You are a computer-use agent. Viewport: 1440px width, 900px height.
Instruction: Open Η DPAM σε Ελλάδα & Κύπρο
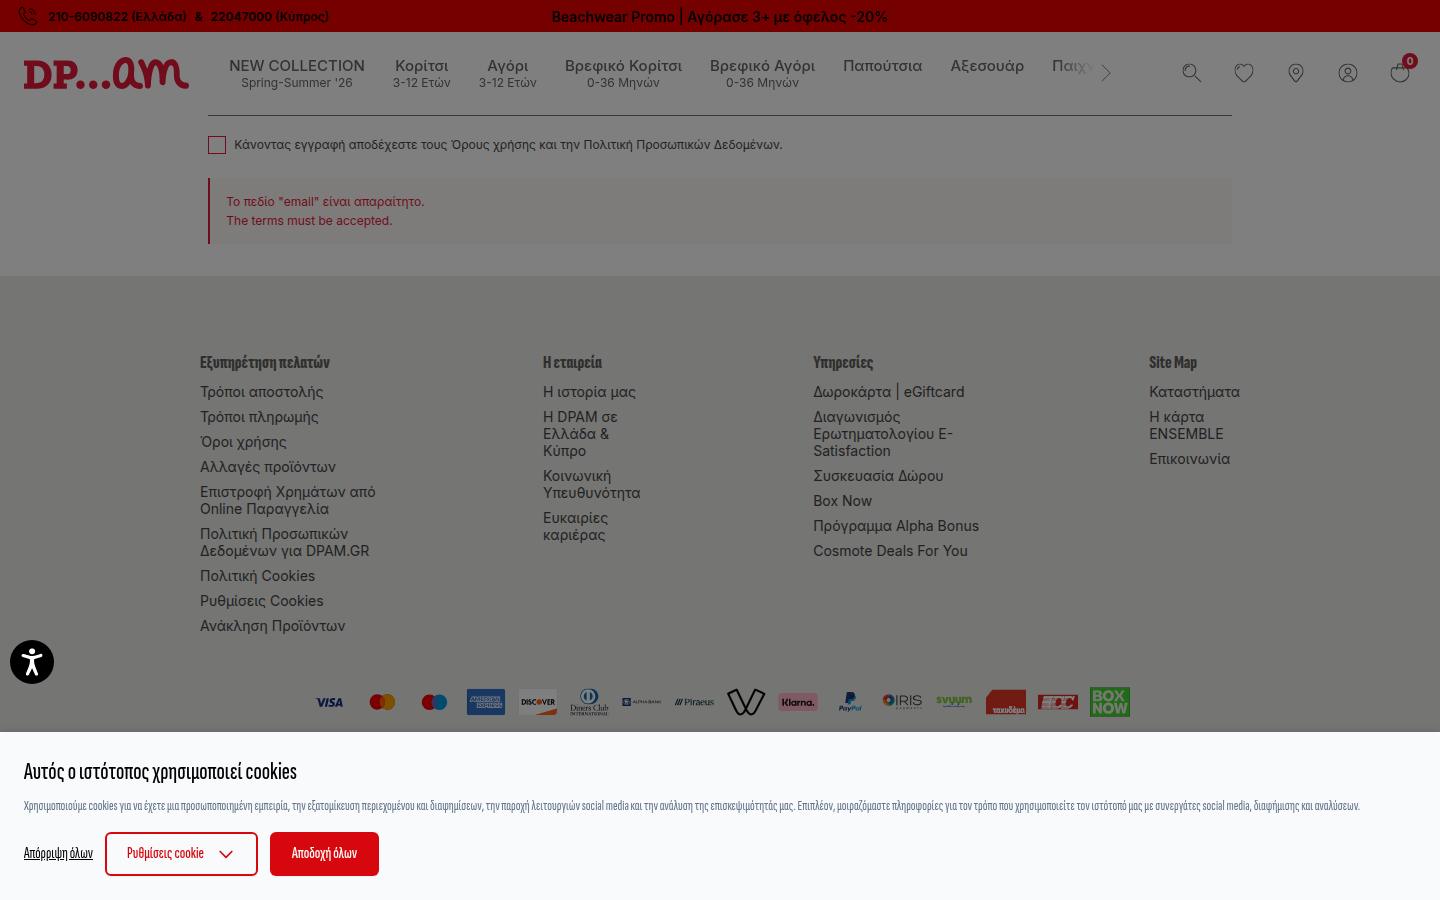pos(580,434)
